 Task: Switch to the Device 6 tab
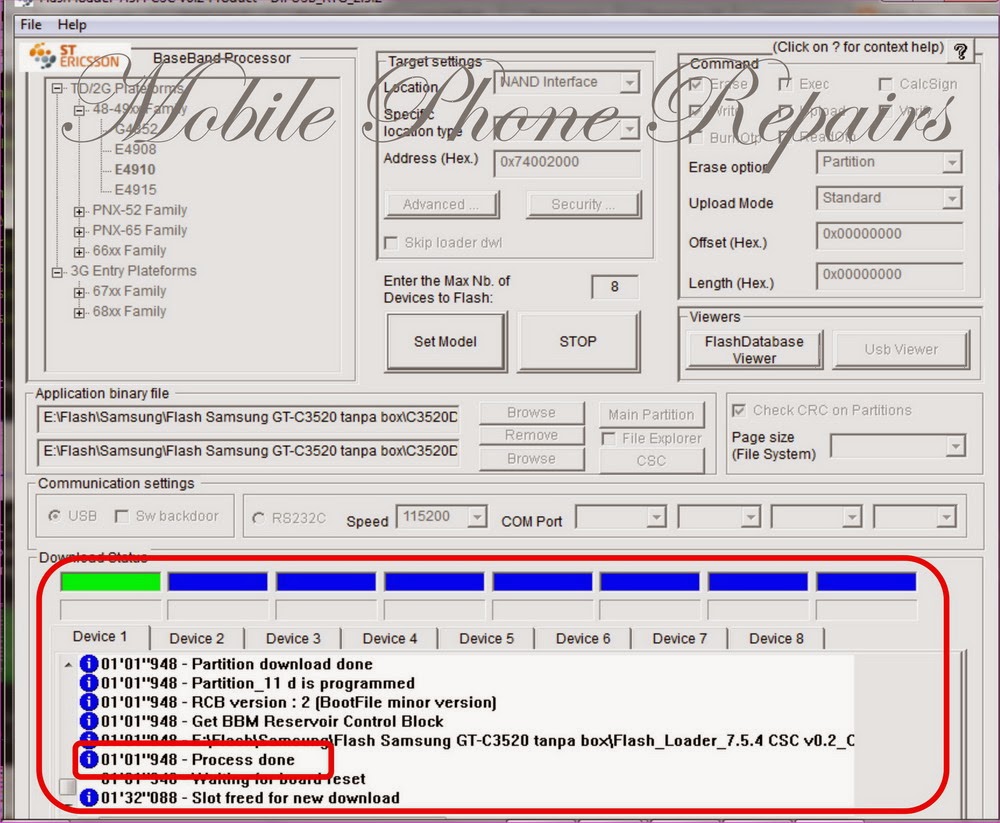[x=583, y=639]
